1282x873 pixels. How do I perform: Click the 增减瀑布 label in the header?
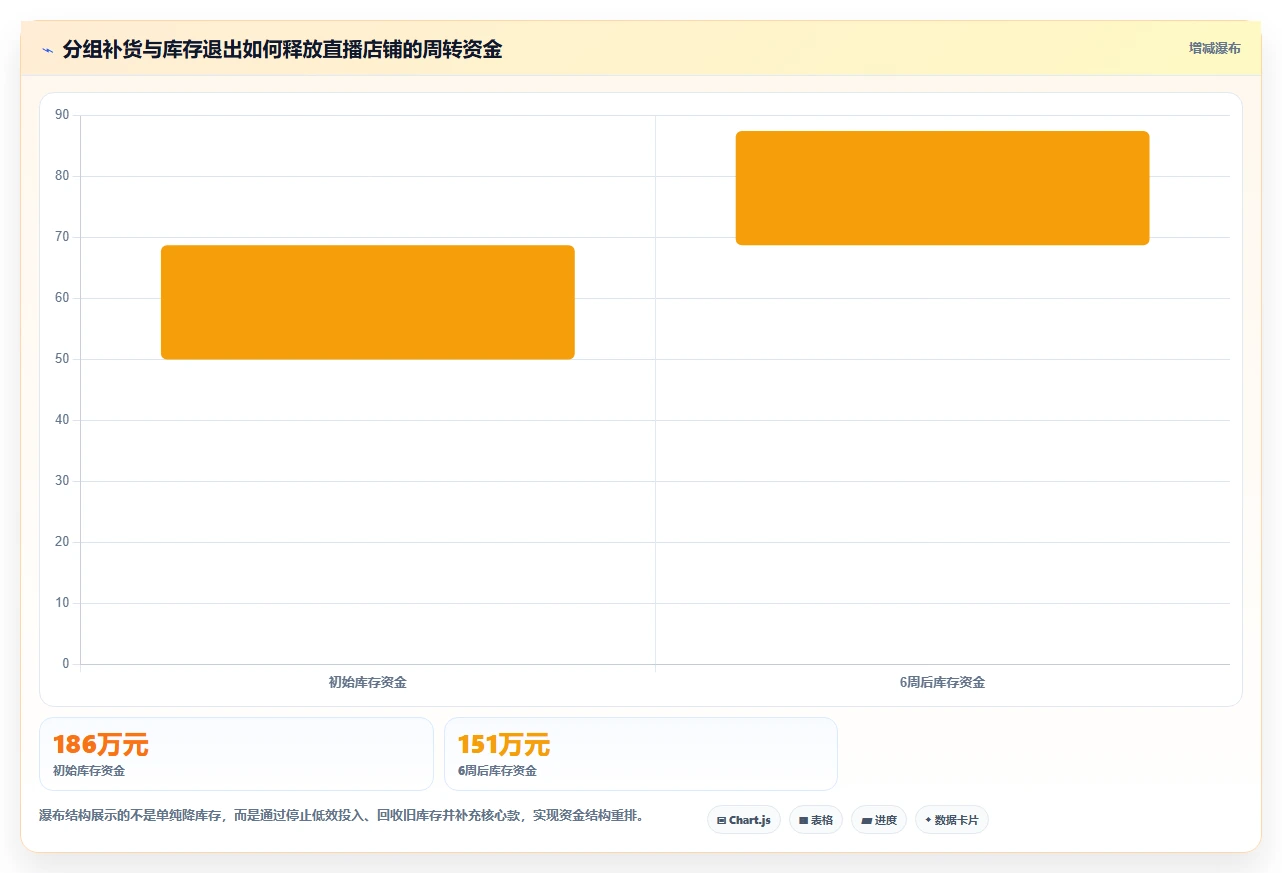coord(1214,48)
